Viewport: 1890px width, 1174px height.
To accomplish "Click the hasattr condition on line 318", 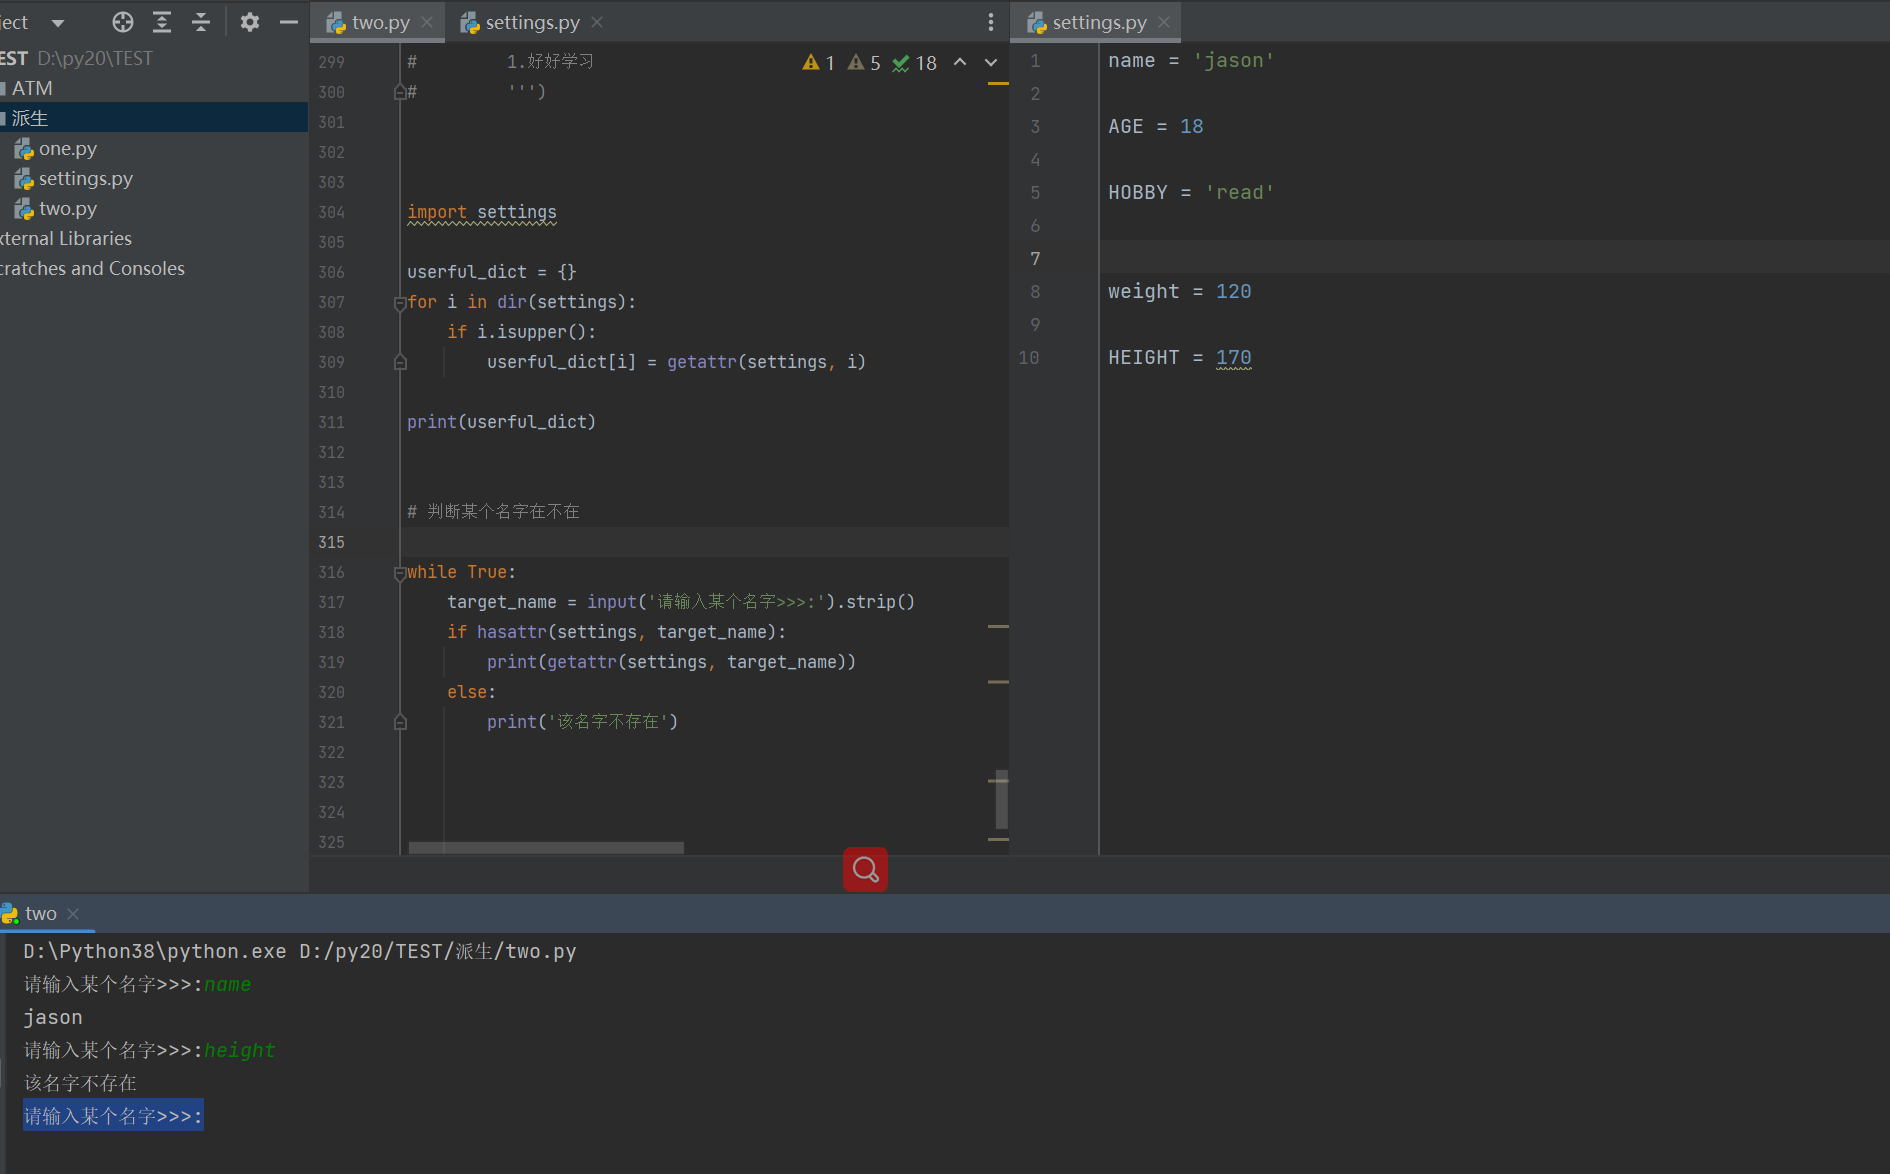I will click(616, 632).
